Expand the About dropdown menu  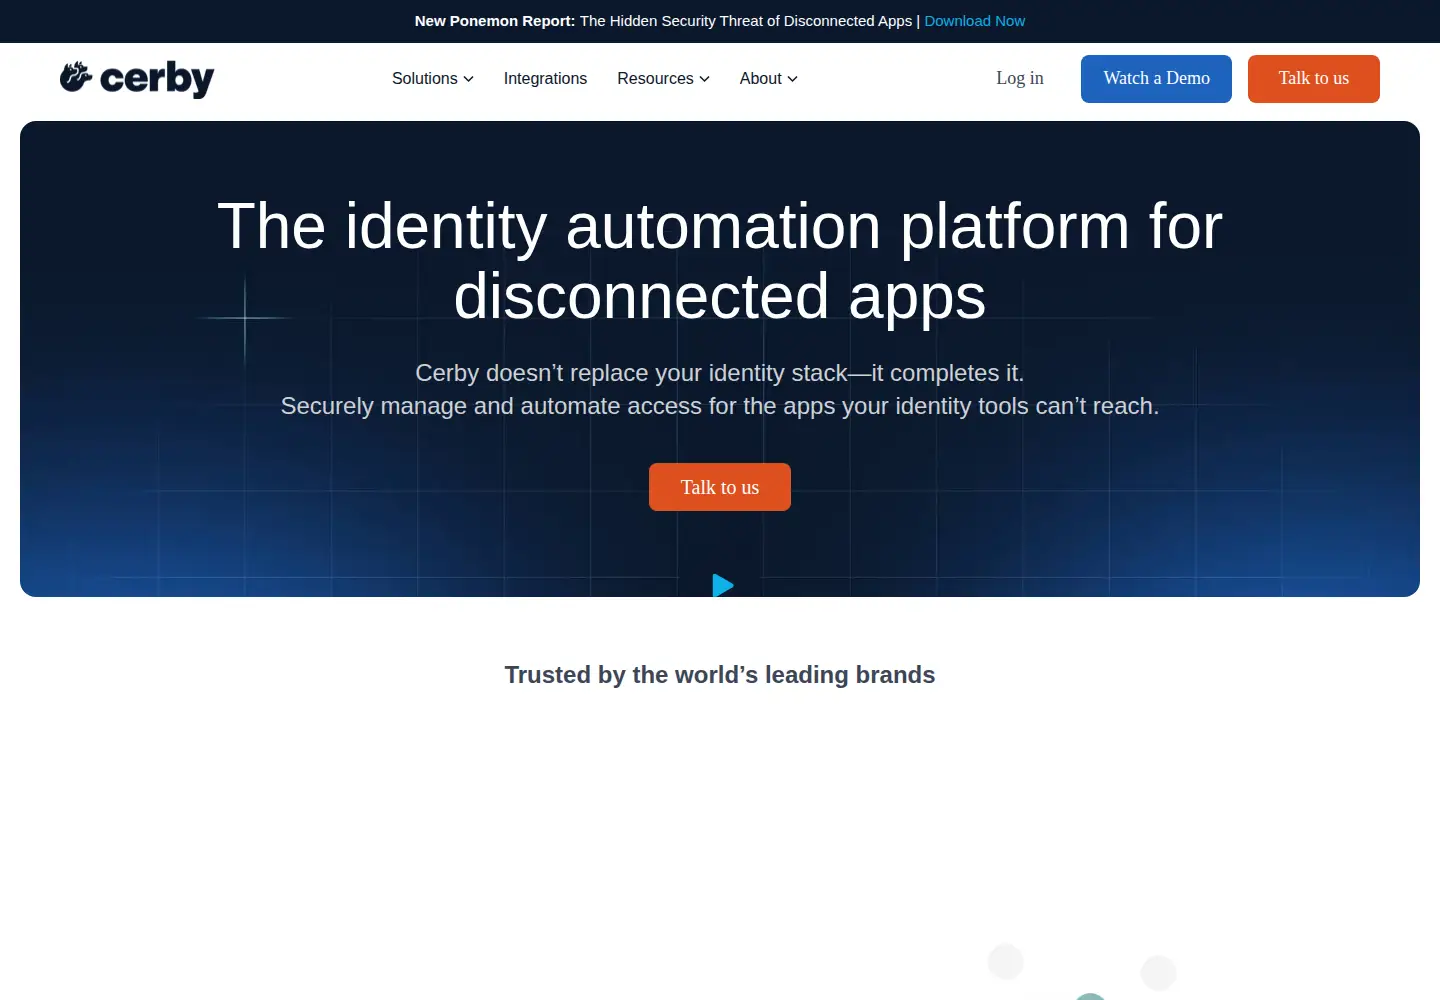[x=768, y=78]
